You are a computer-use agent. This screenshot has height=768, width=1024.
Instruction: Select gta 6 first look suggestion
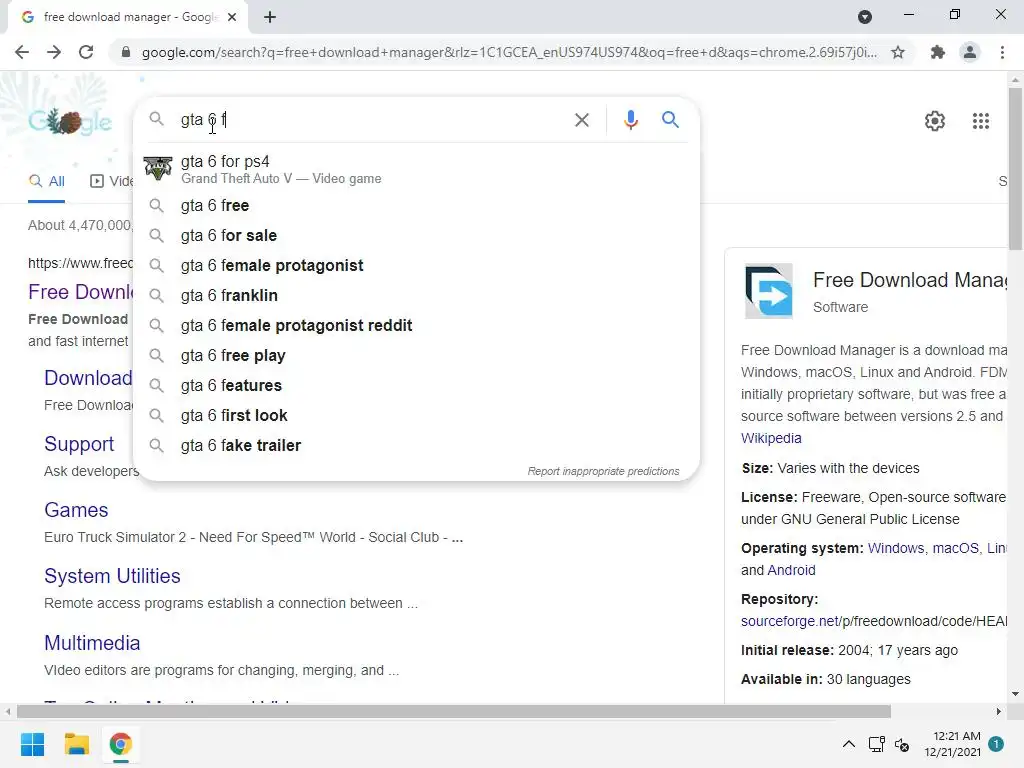click(x=416, y=416)
